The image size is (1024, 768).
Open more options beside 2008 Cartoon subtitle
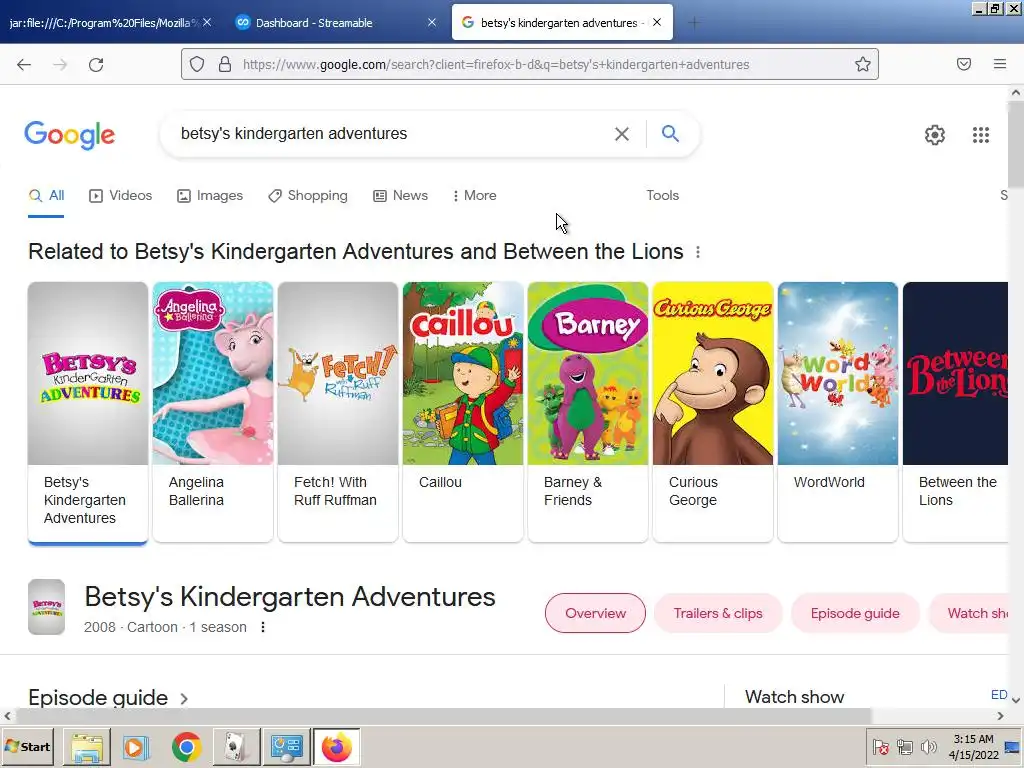(x=263, y=627)
